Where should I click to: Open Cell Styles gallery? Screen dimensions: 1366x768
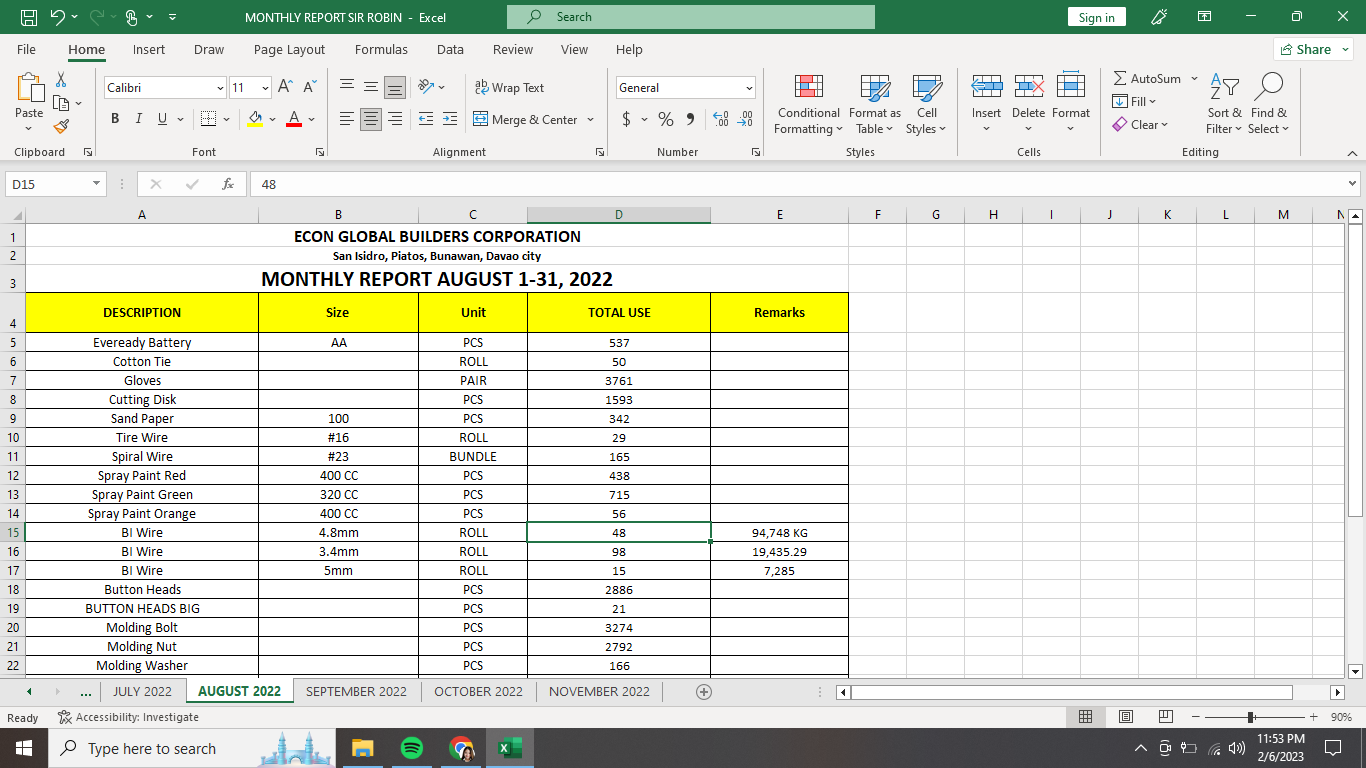tap(926, 104)
